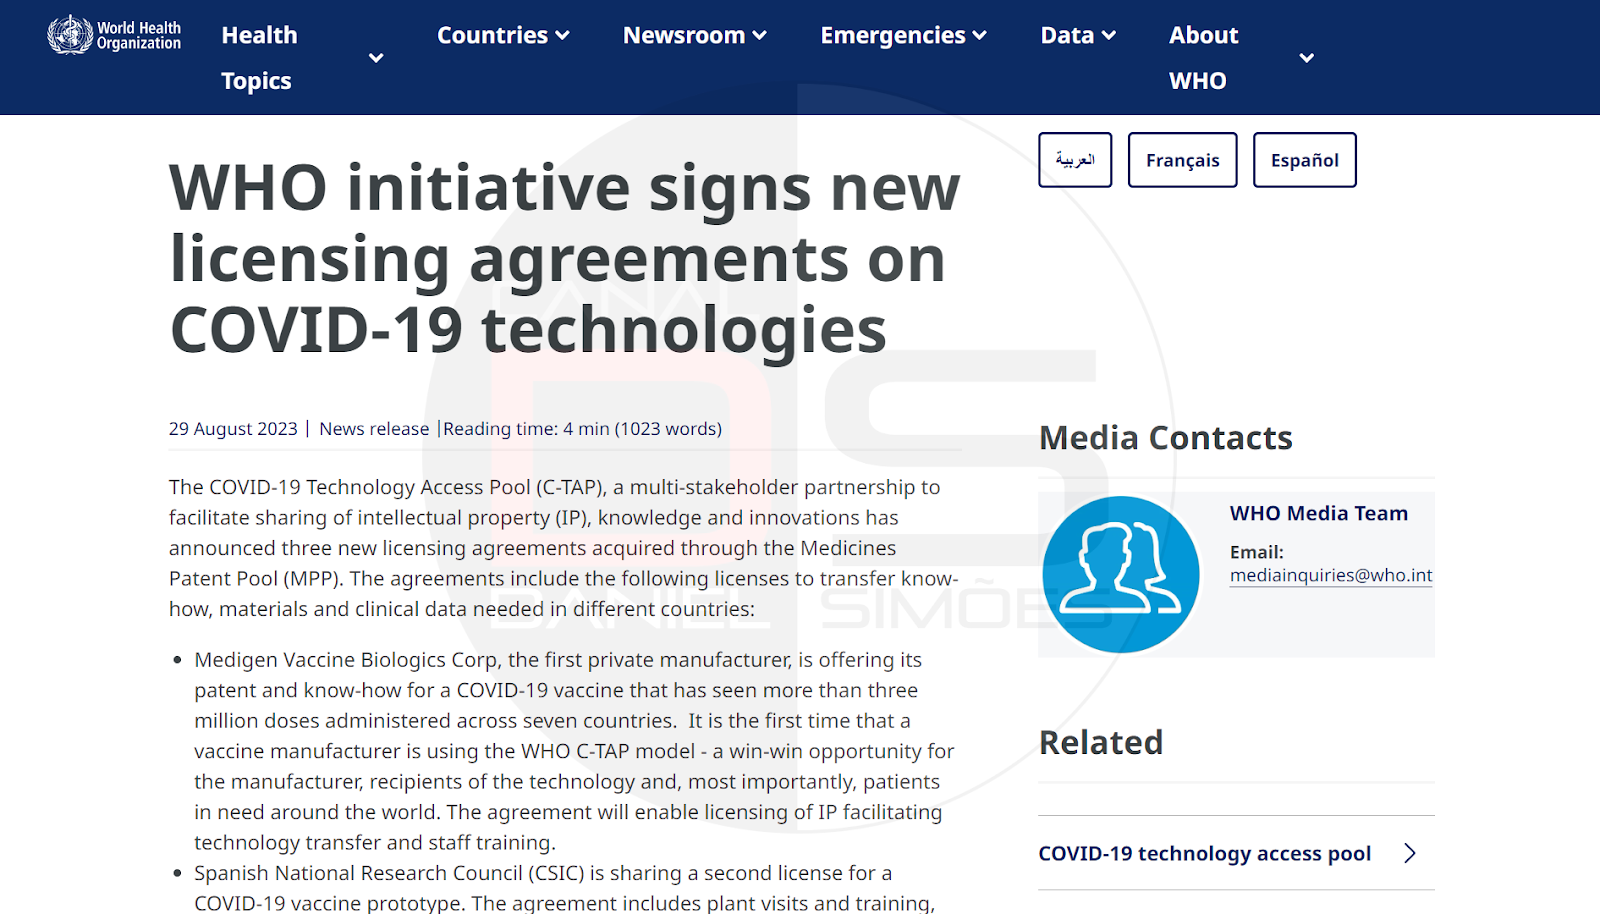This screenshot has width=1600, height=914.
Task: Click the World Health Organization logo
Action: (114, 35)
